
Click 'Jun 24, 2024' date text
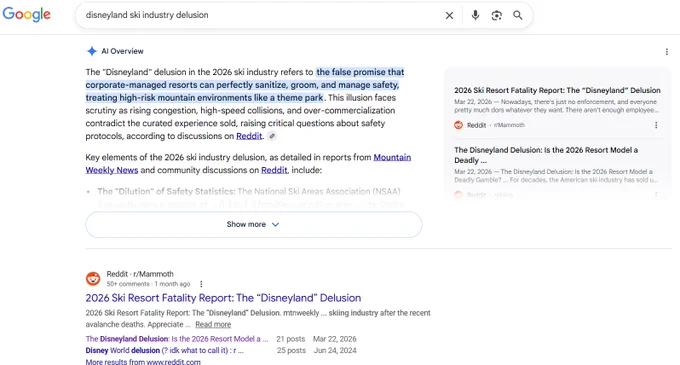(335, 350)
